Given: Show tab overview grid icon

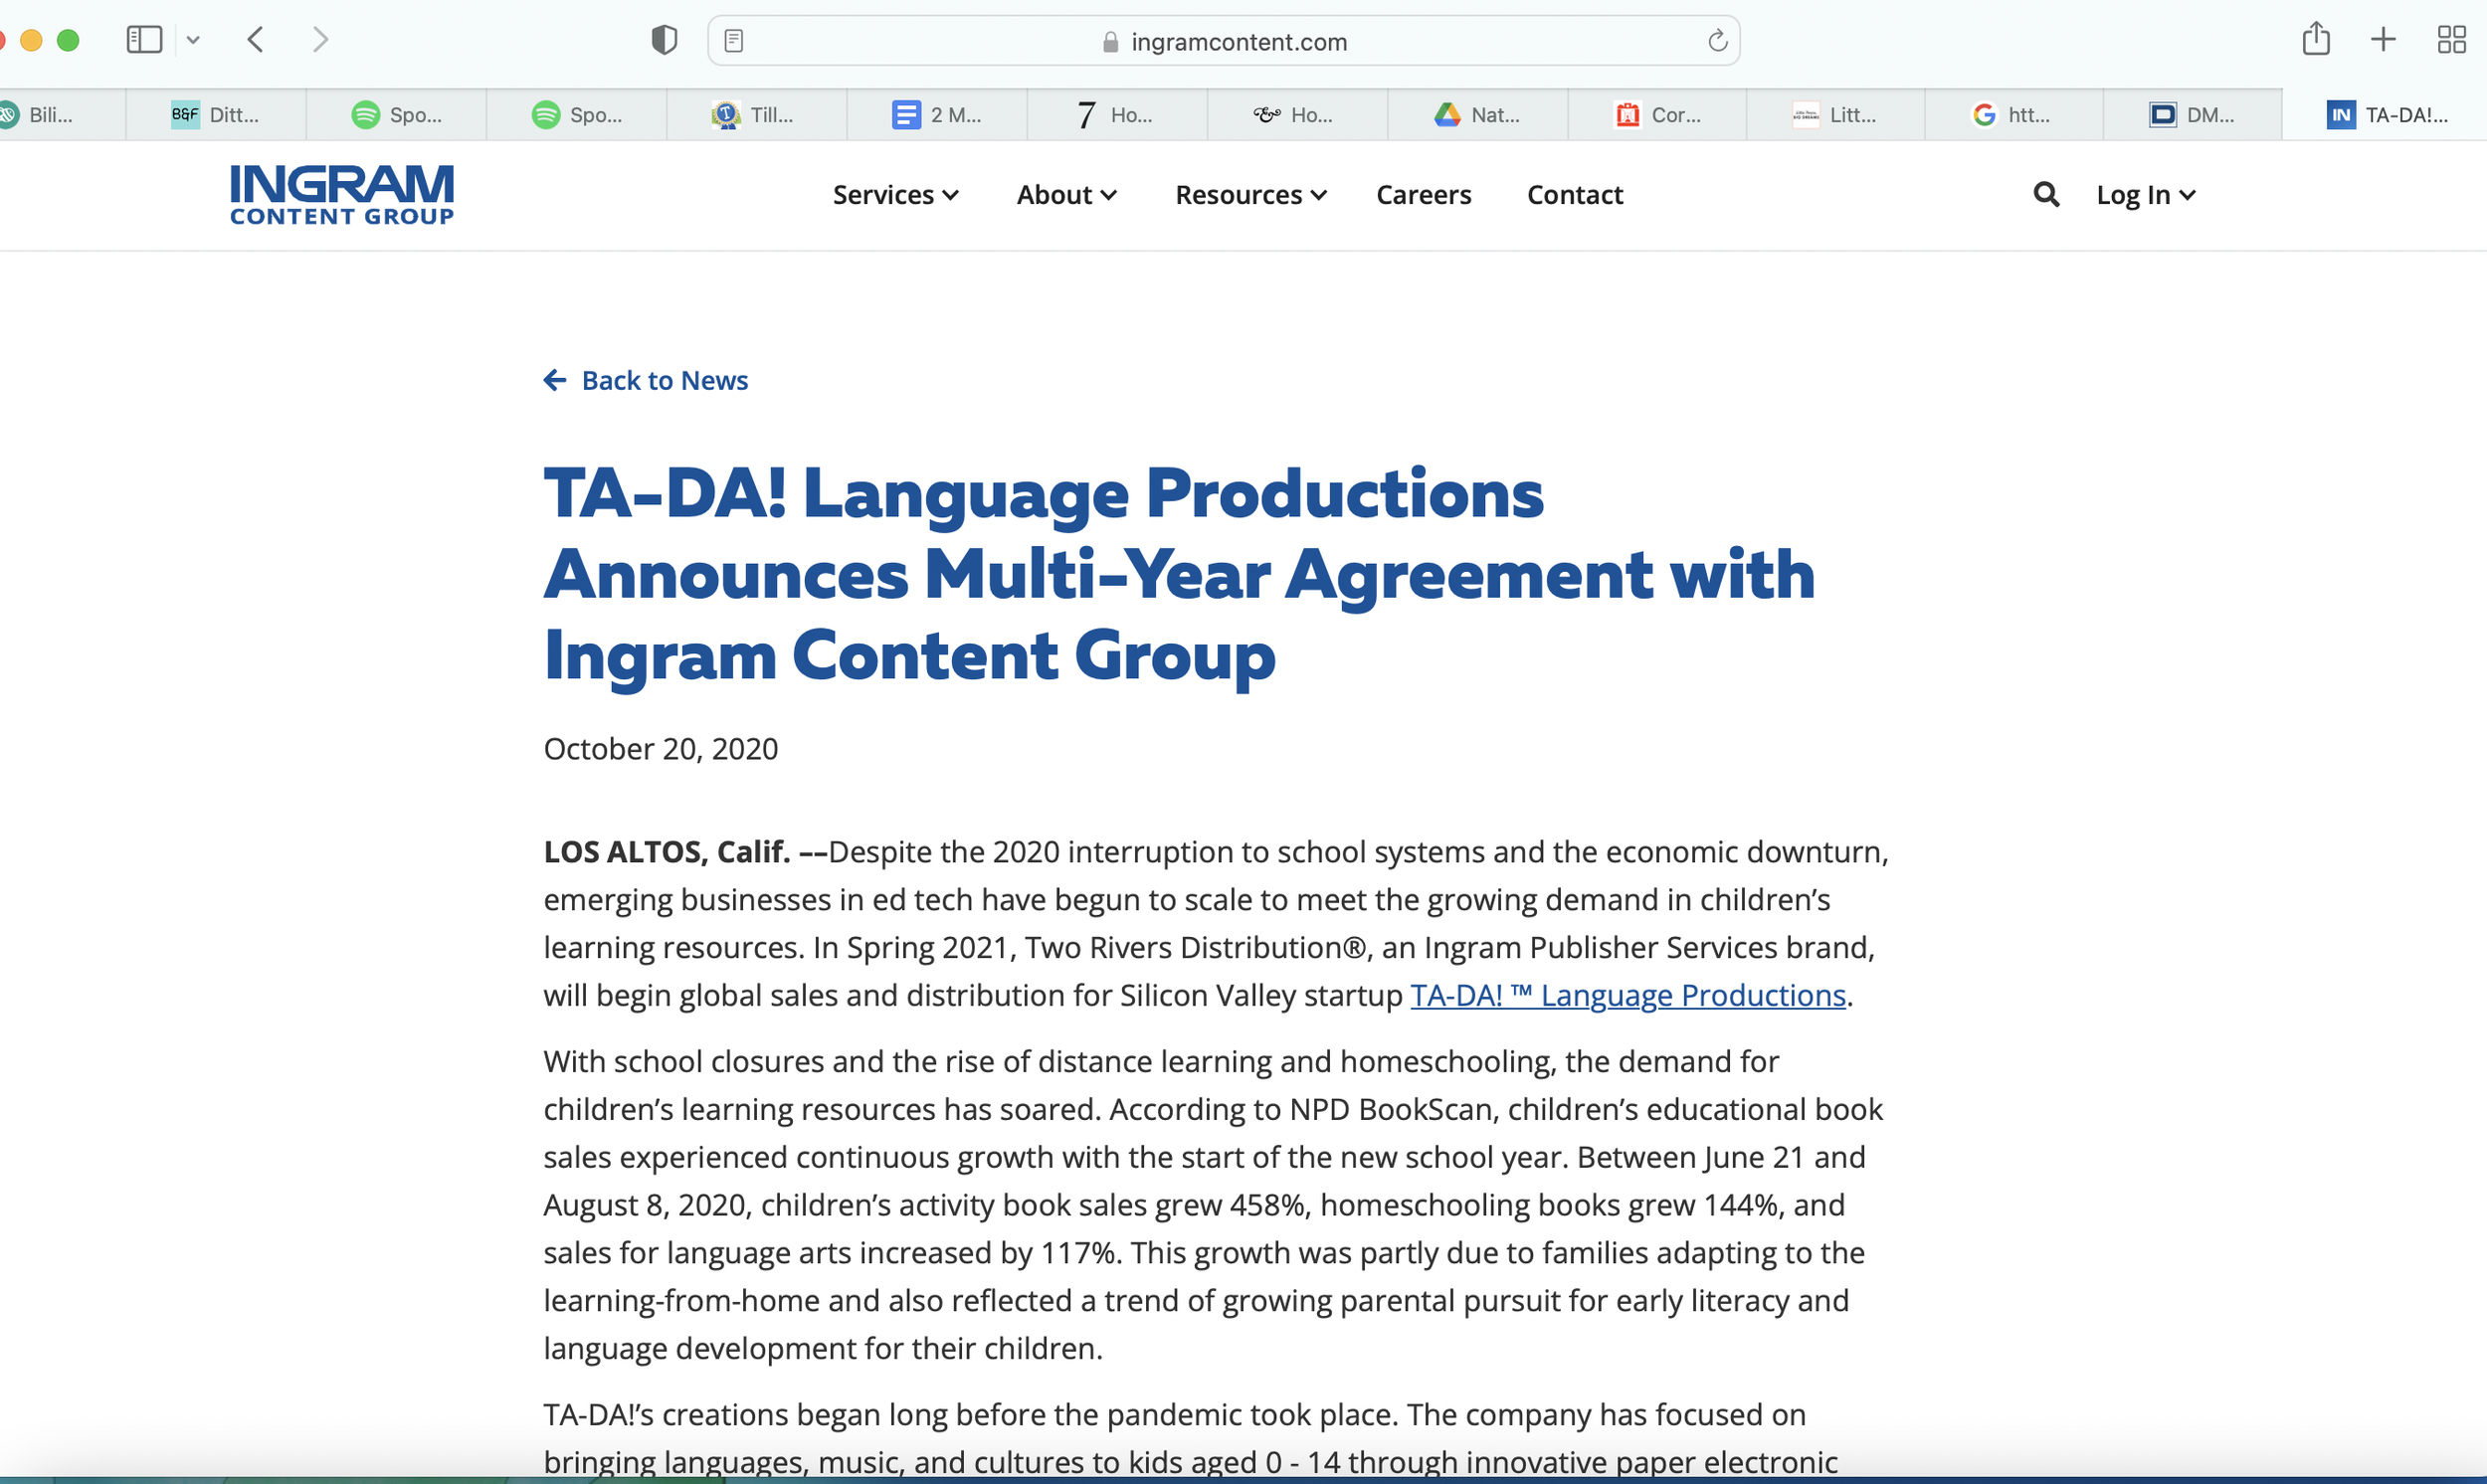Looking at the screenshot, I should [2451, 40].
